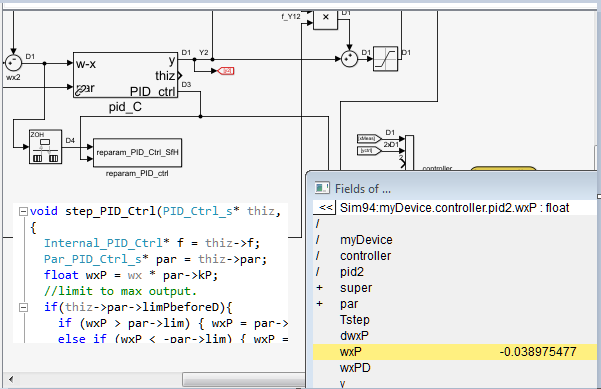Select the Tstep field
601x389 pixels.
click(x=355, y=320)
